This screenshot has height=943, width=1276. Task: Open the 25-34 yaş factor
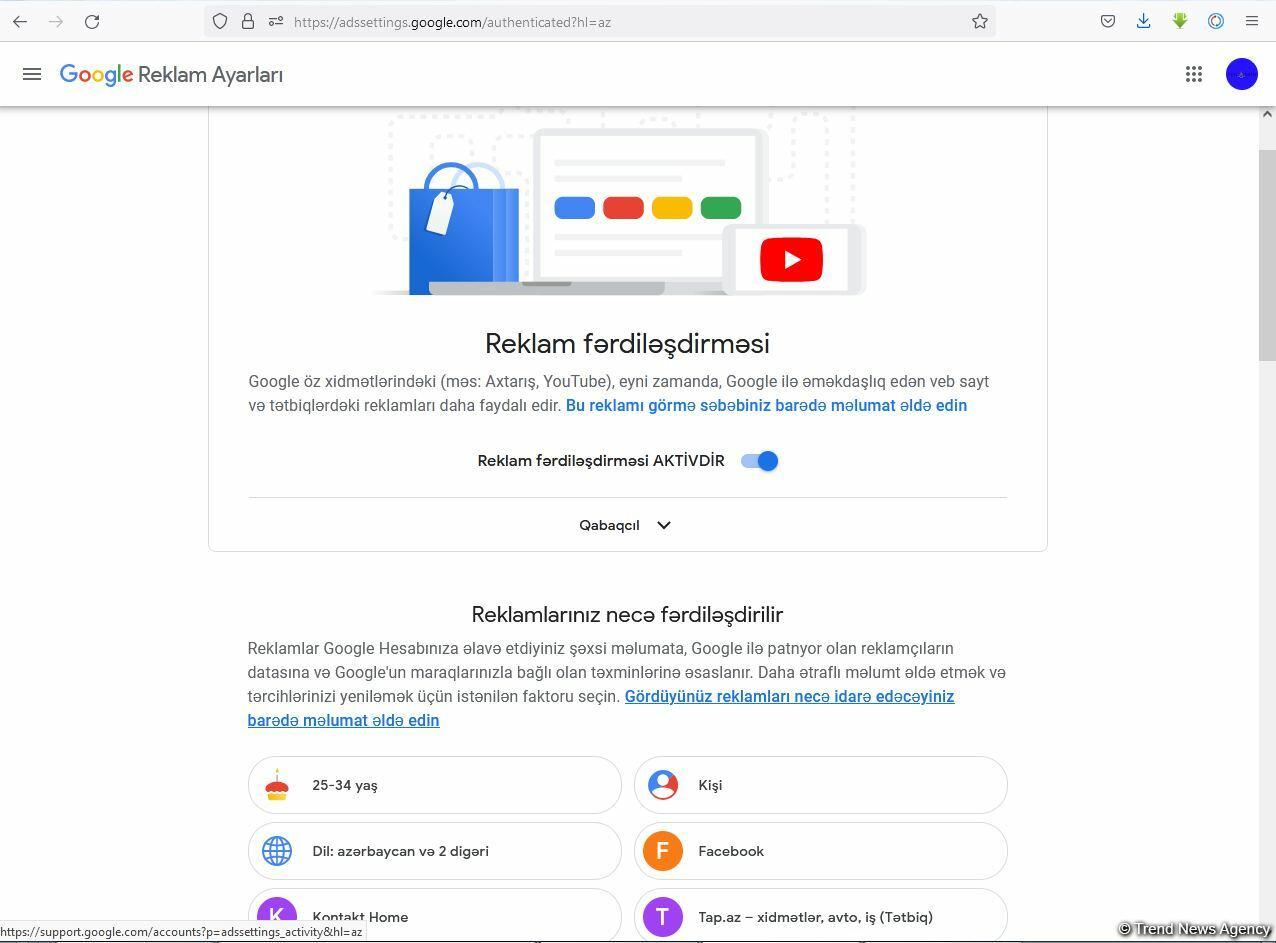pos(435,785)
